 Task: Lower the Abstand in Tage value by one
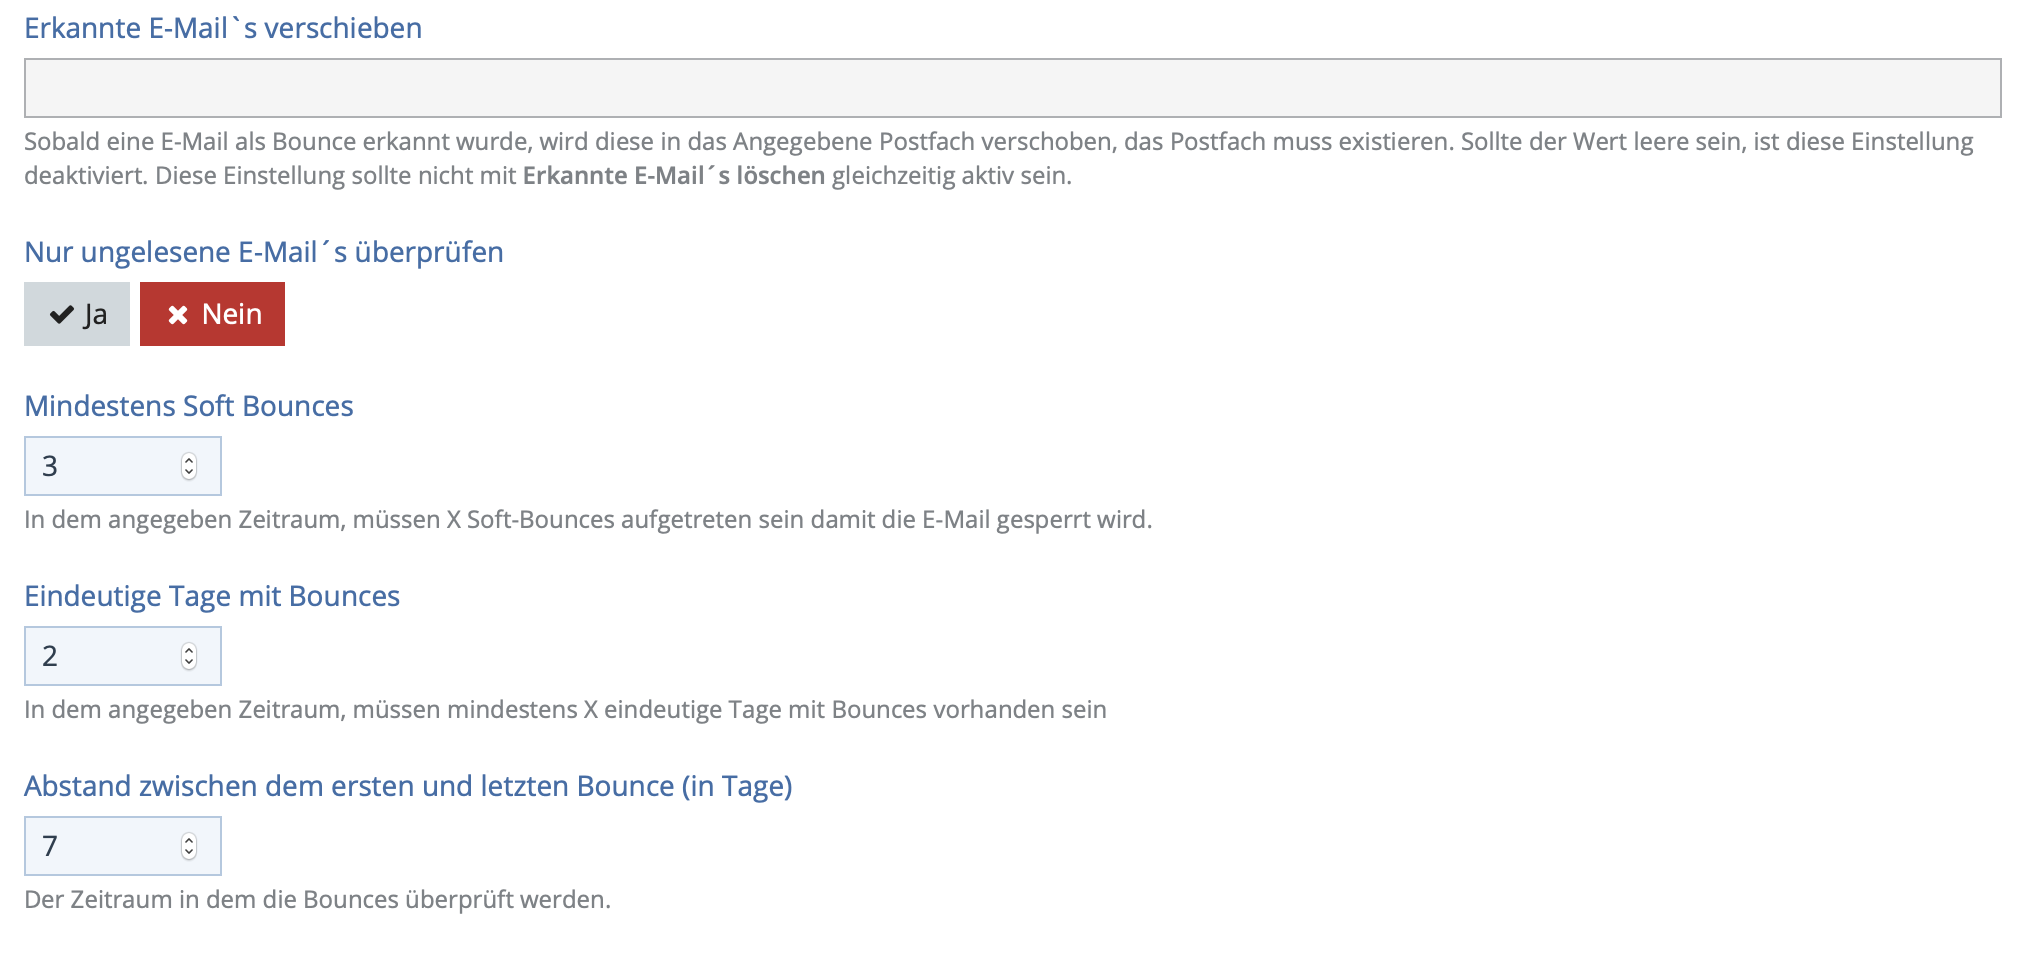point(189,853)
